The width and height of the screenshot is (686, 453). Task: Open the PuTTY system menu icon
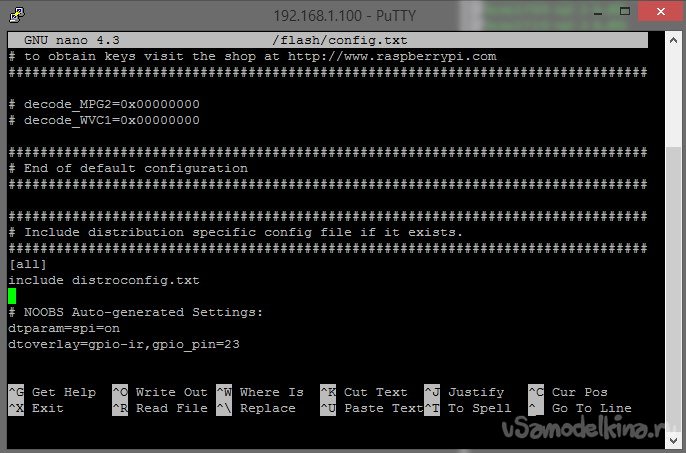click(x=16, y=15)
